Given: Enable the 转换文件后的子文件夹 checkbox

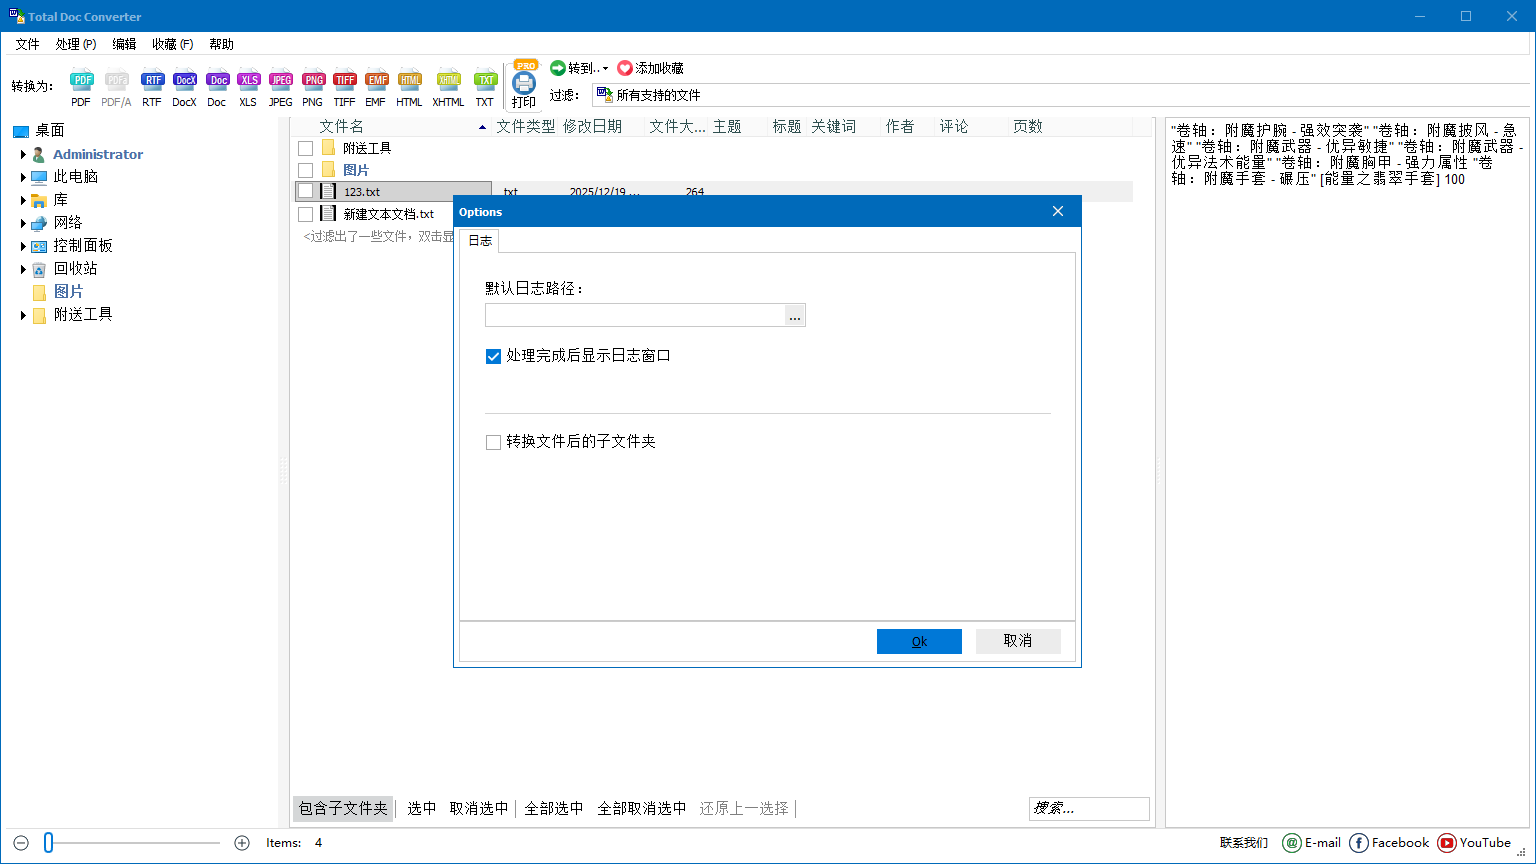Looking at the screenshot, I should [x=493, y=441].
